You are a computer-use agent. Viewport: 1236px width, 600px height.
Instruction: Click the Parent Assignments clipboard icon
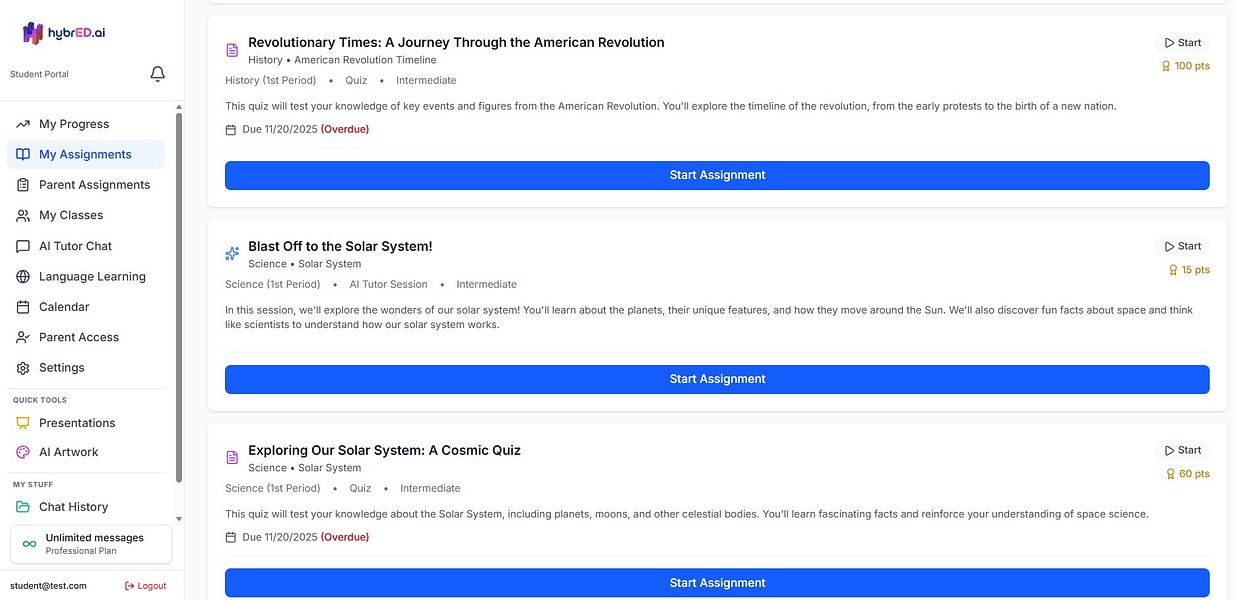pos(23,185)
